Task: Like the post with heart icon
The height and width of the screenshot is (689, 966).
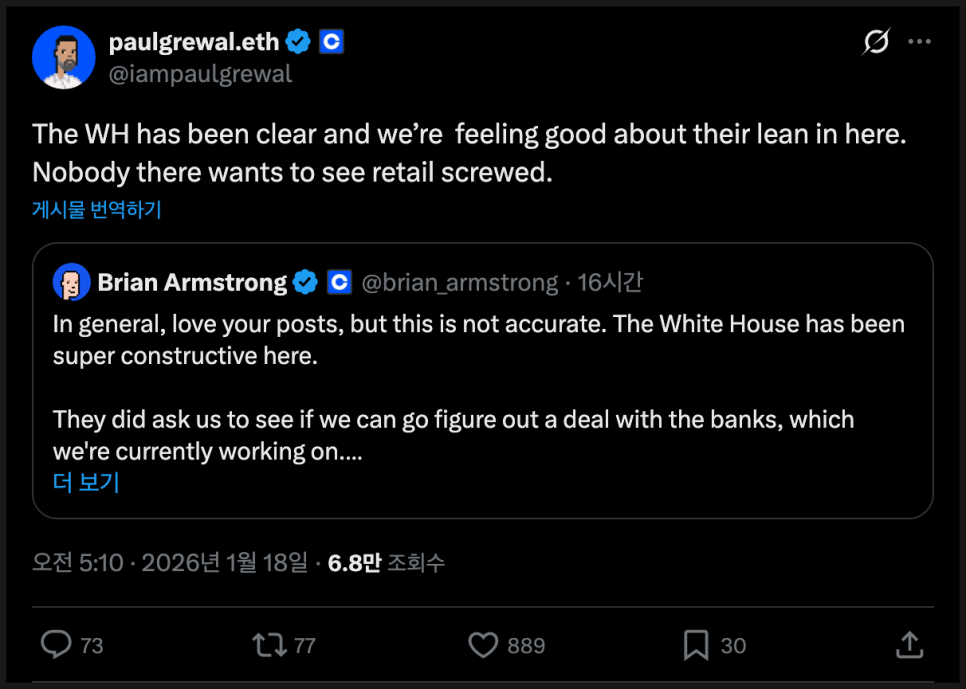Action: click(x=483, y=645)
